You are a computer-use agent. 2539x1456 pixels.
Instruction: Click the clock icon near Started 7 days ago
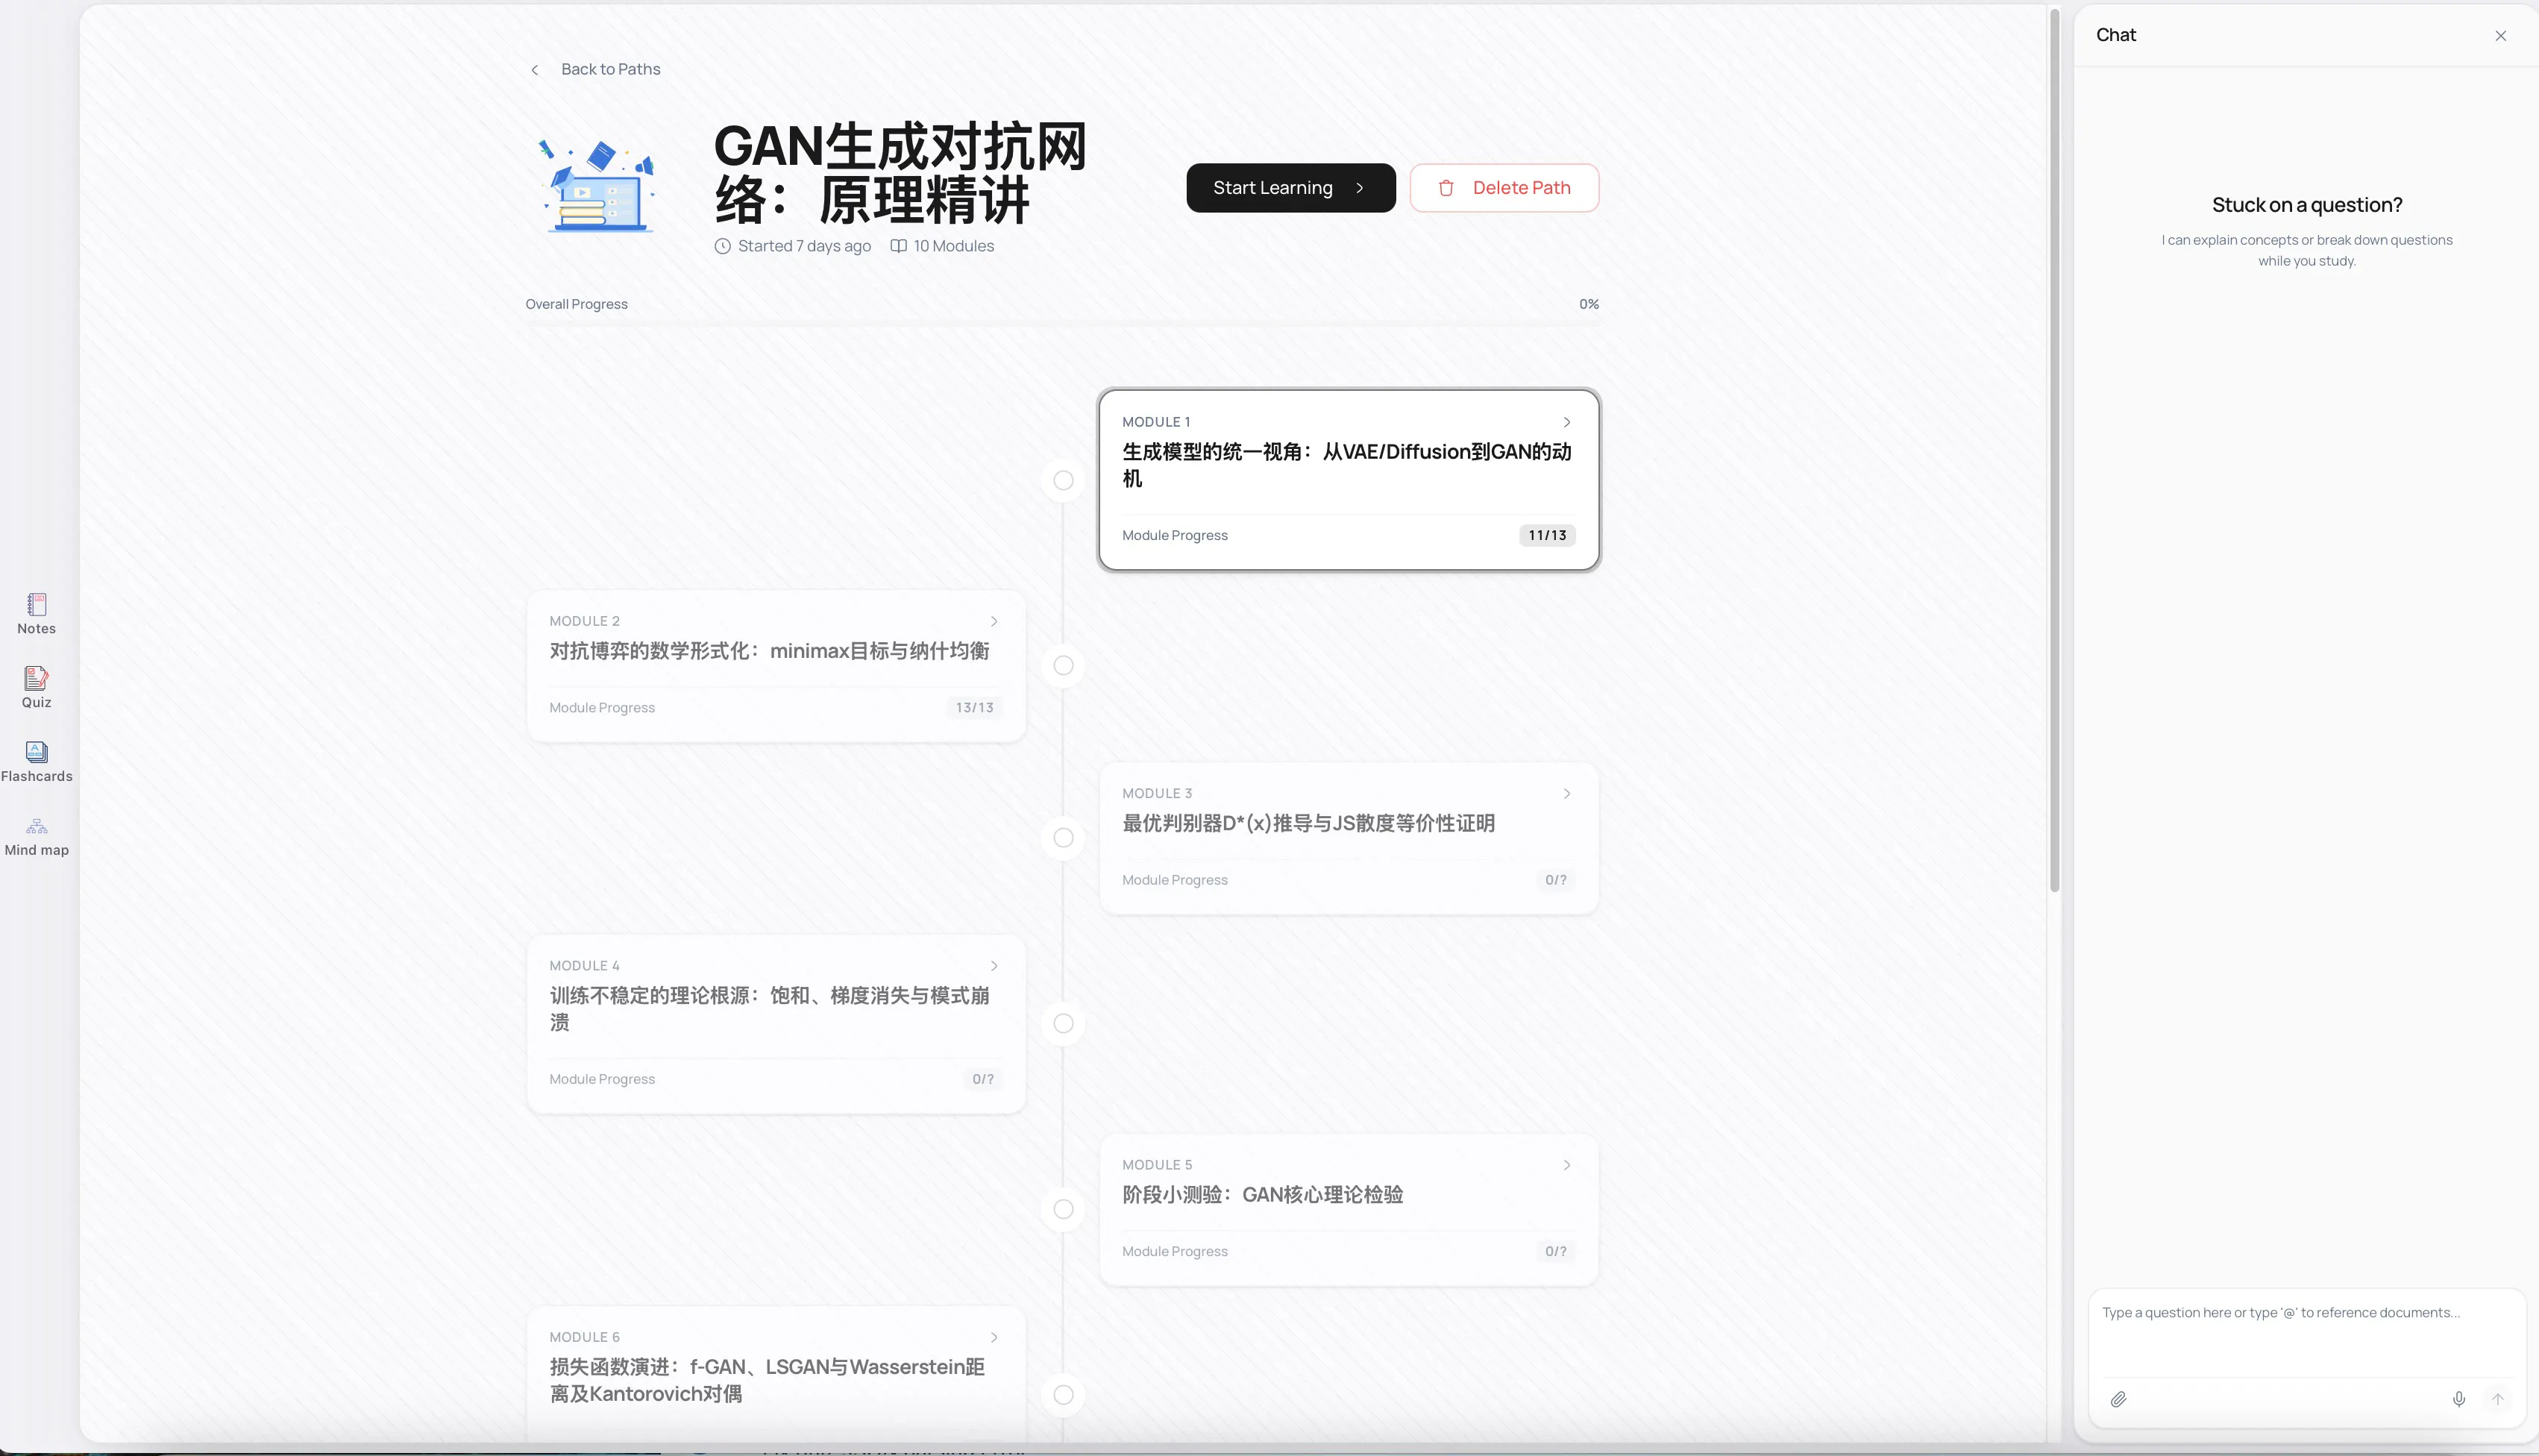point(722,246)
